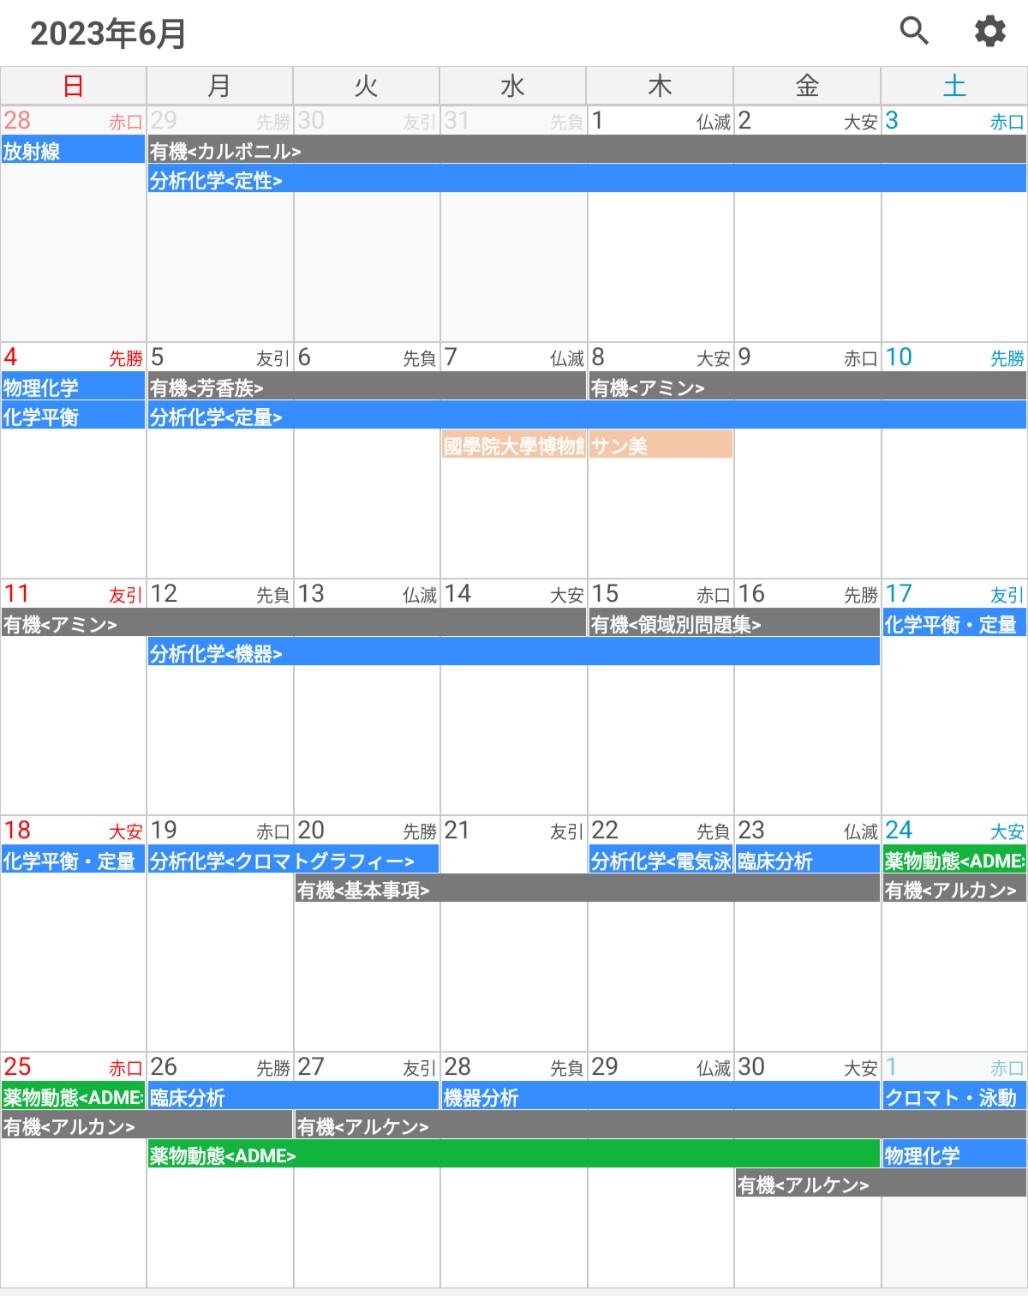1028x1296 pixels.
Task: Open the 薬物動態<ADME> event starting June 26
Action: [514, 1155]
